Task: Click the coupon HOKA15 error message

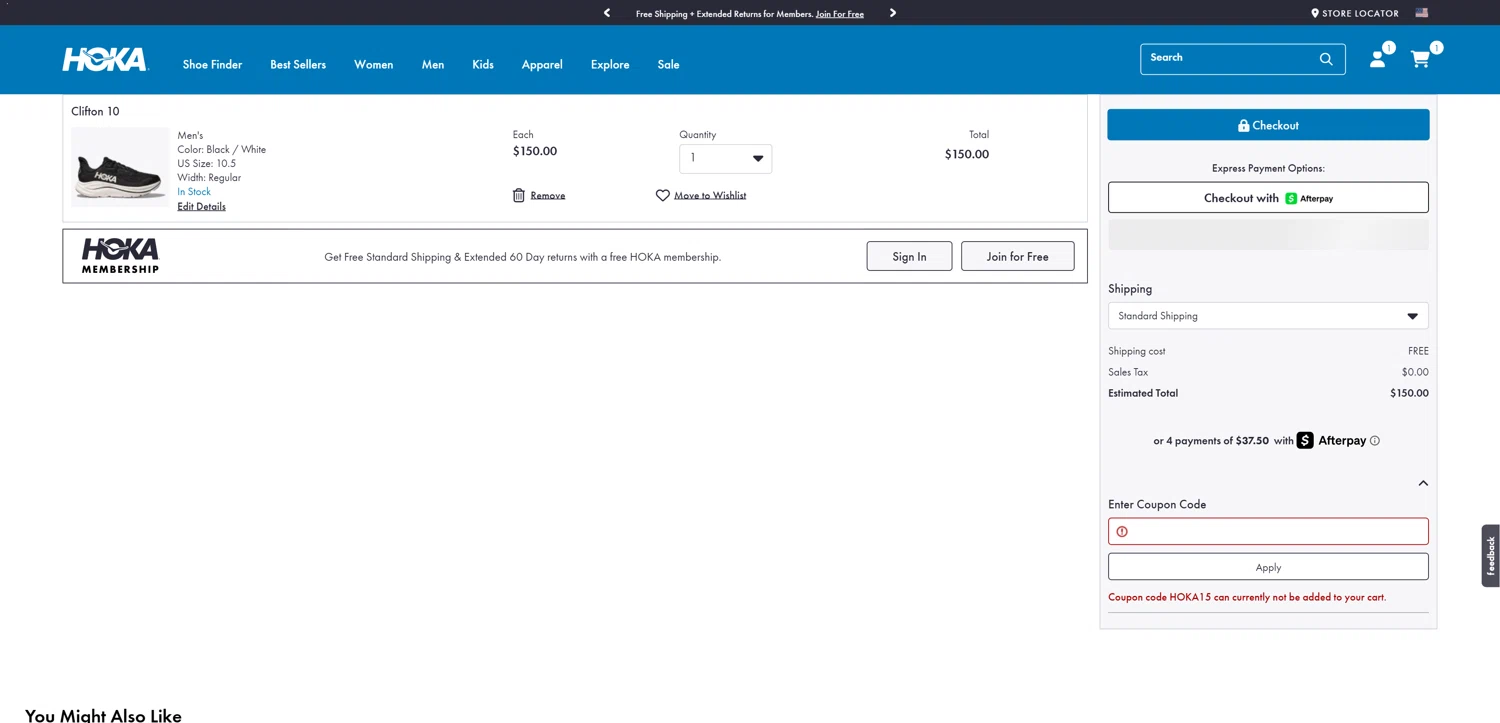Action: point(1247,597)
